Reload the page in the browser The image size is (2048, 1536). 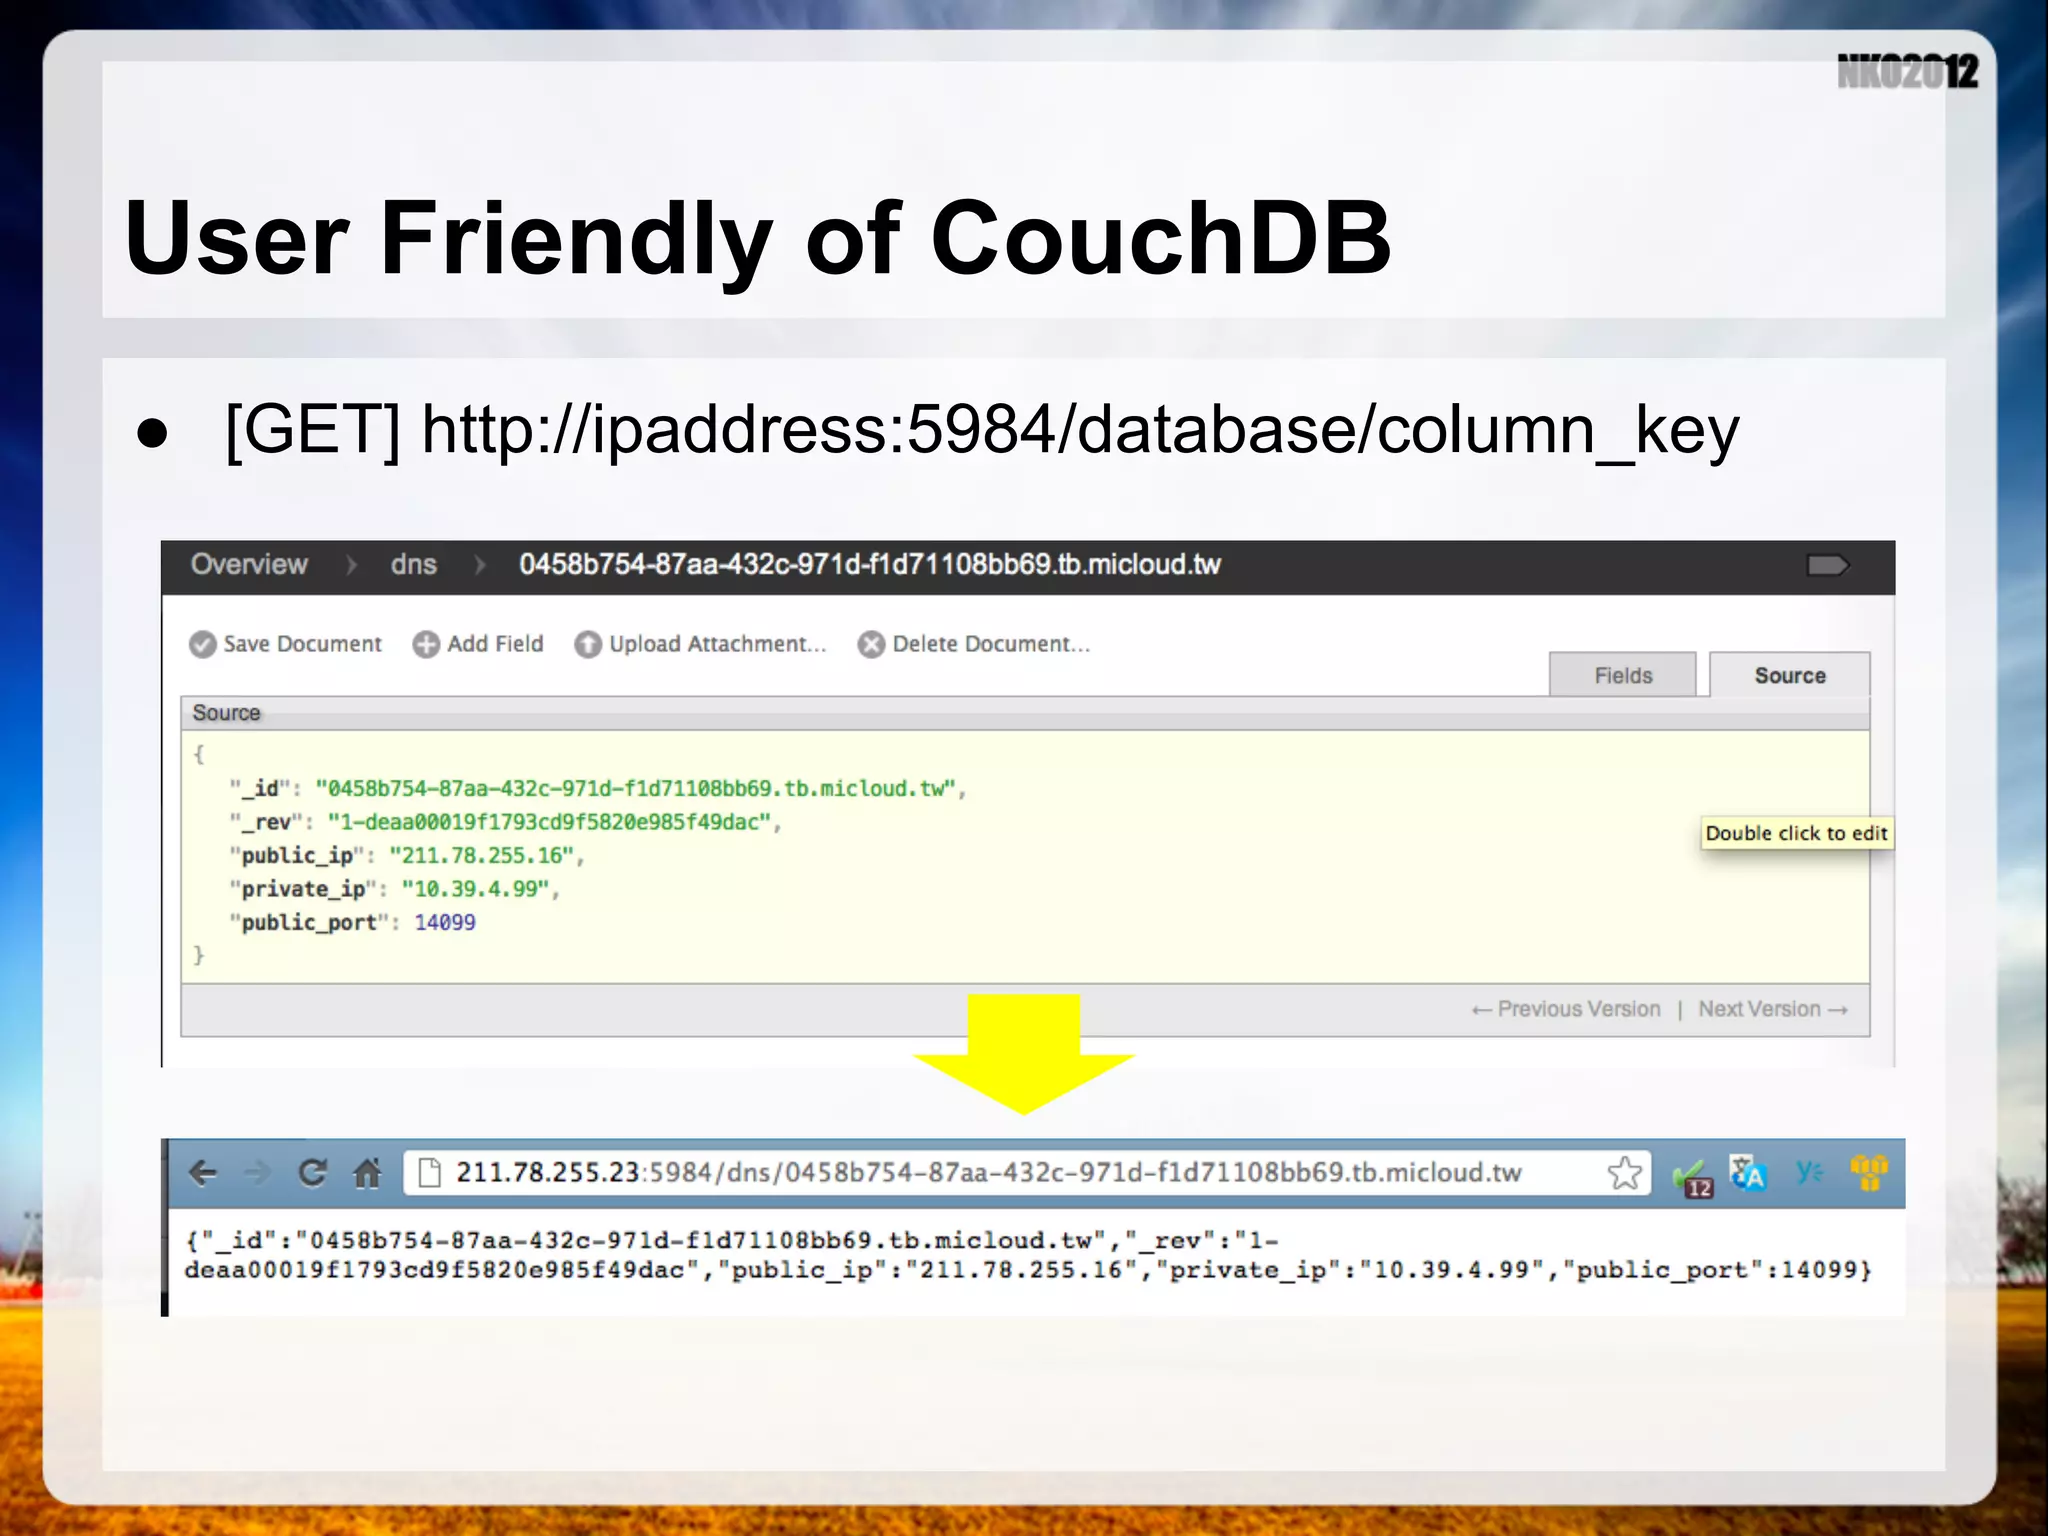312,1172
